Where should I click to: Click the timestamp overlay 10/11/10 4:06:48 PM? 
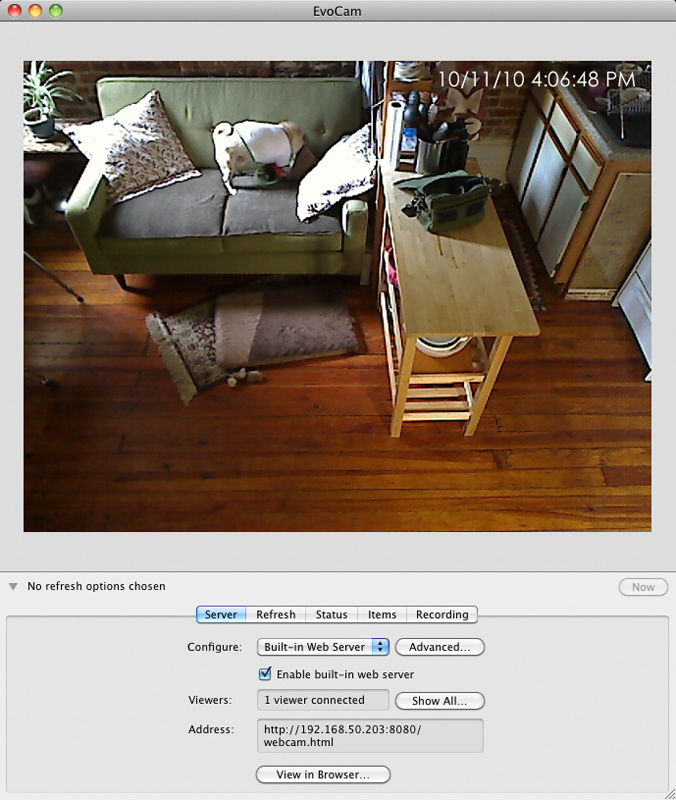[x=536, y=79]
